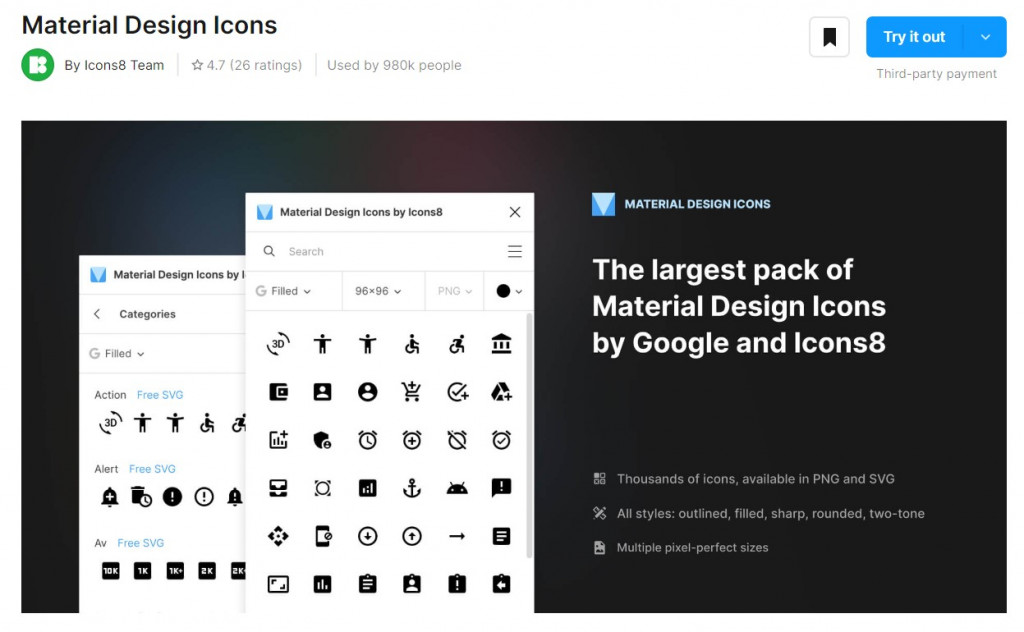Open the 96×96 size dropdown
1024x632 pixels.
tap(378, 291)
